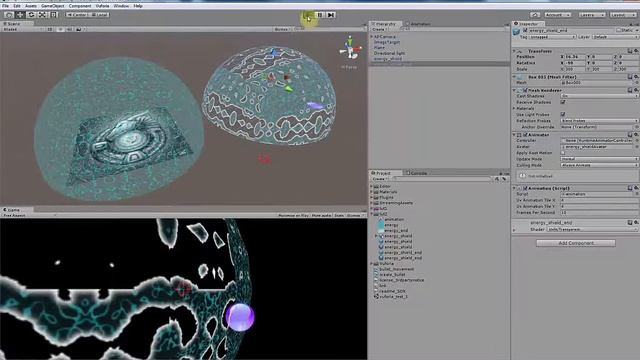
Task: Open the Update Mode dropdown
Action: (600, 159)
